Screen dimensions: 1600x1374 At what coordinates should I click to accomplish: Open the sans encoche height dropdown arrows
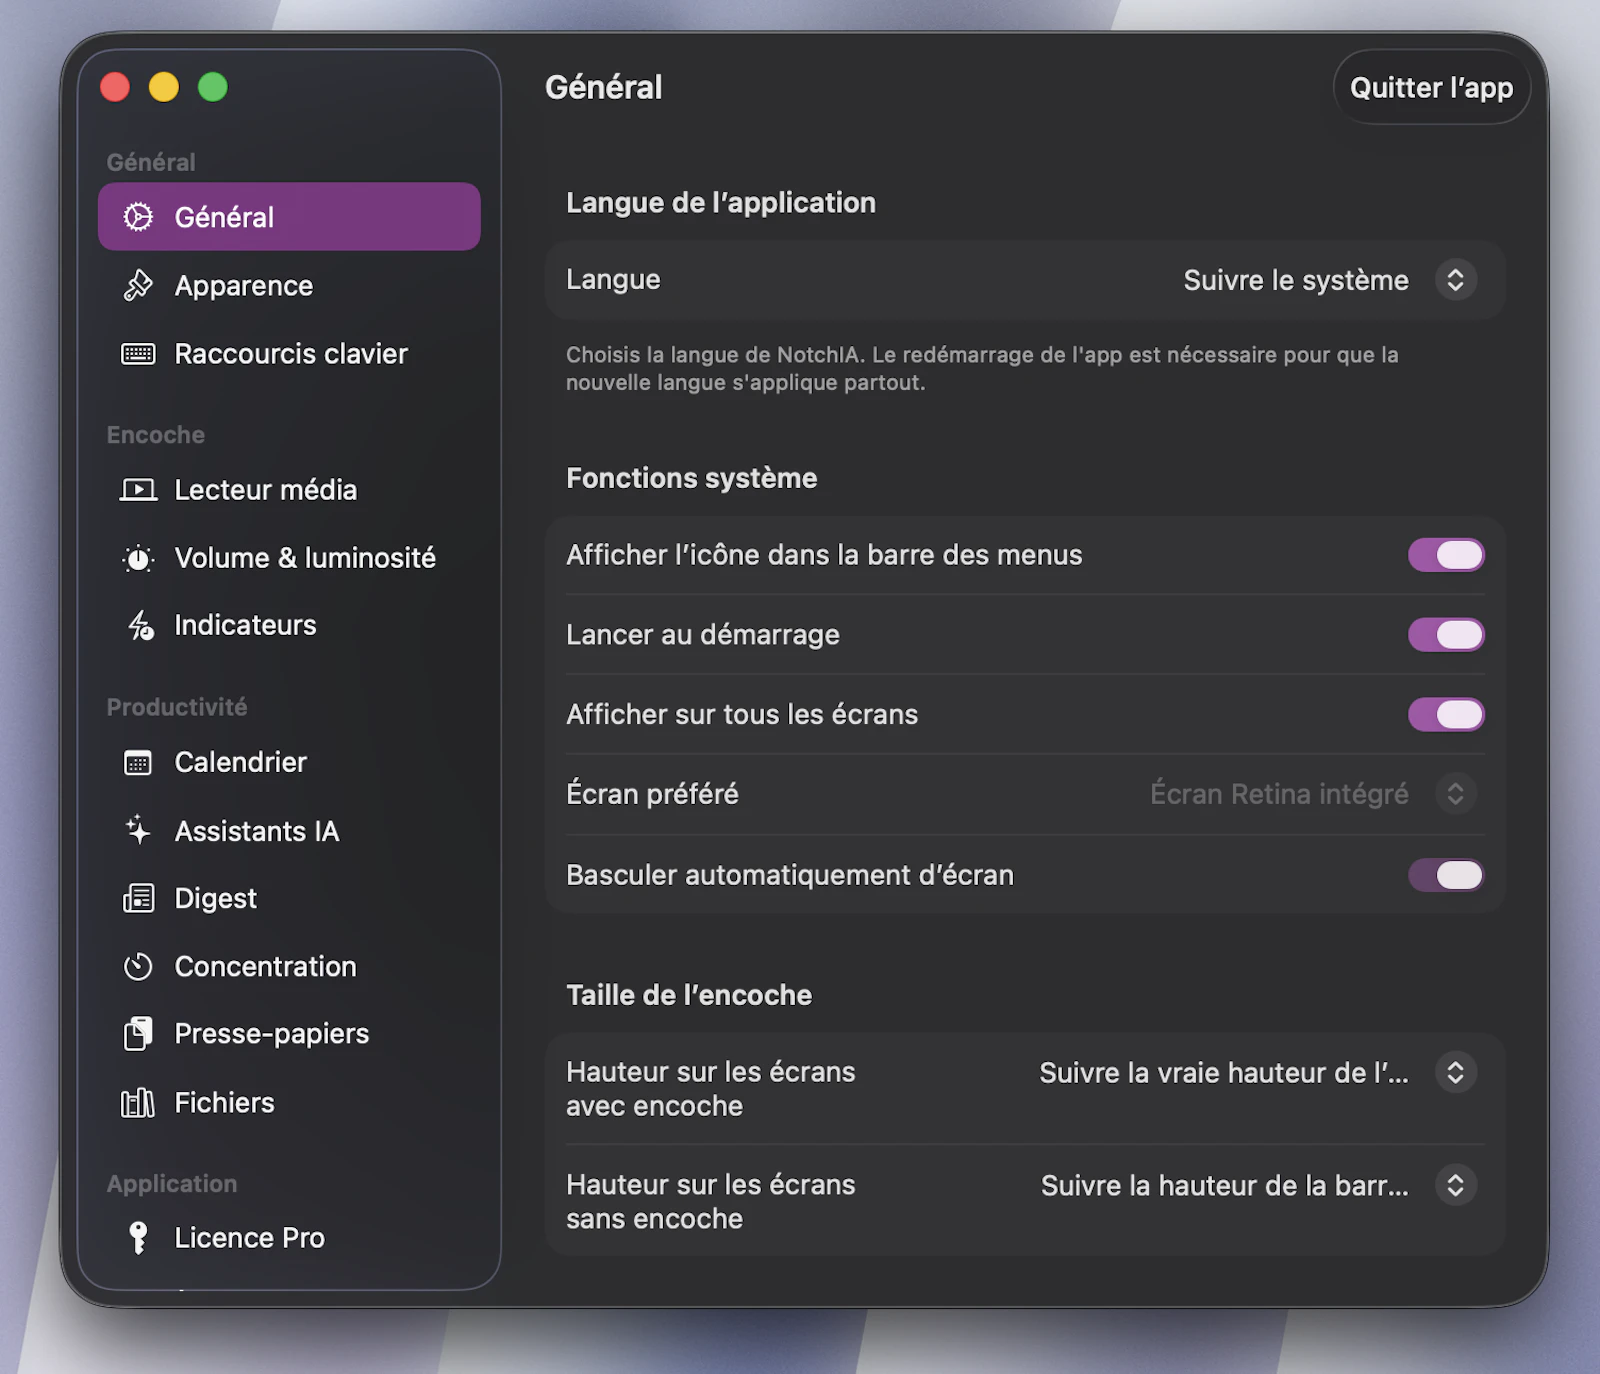(1456, 1186)
